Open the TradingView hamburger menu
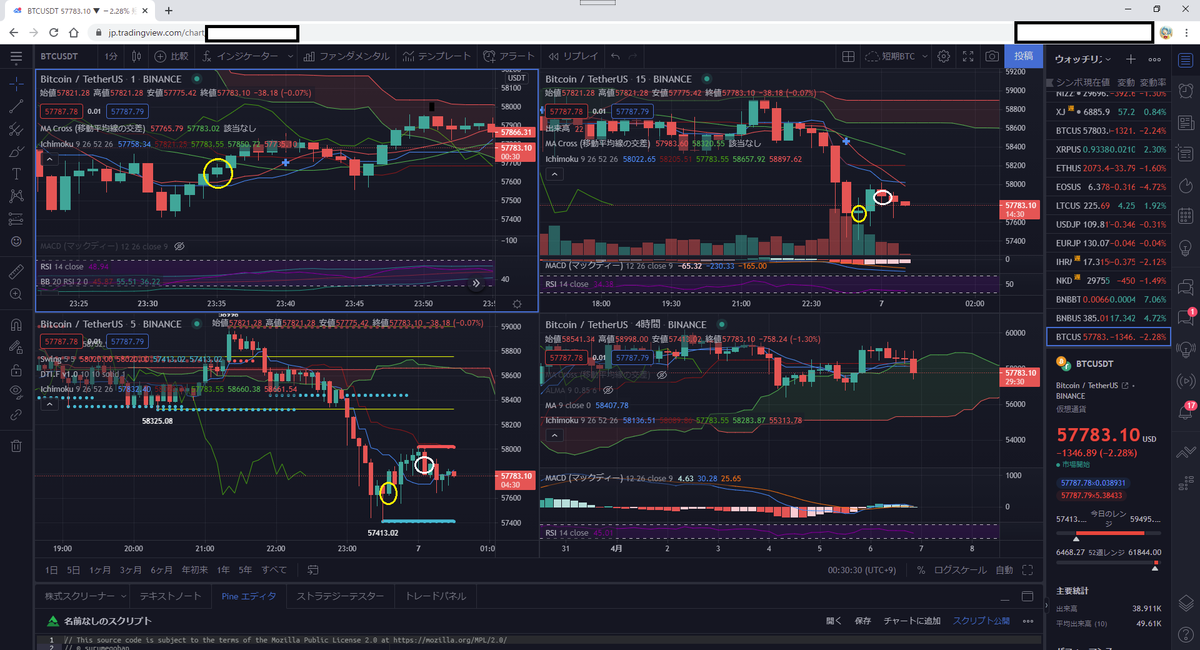This screenshot has width=1200, height=650. (x=16, y=56)
